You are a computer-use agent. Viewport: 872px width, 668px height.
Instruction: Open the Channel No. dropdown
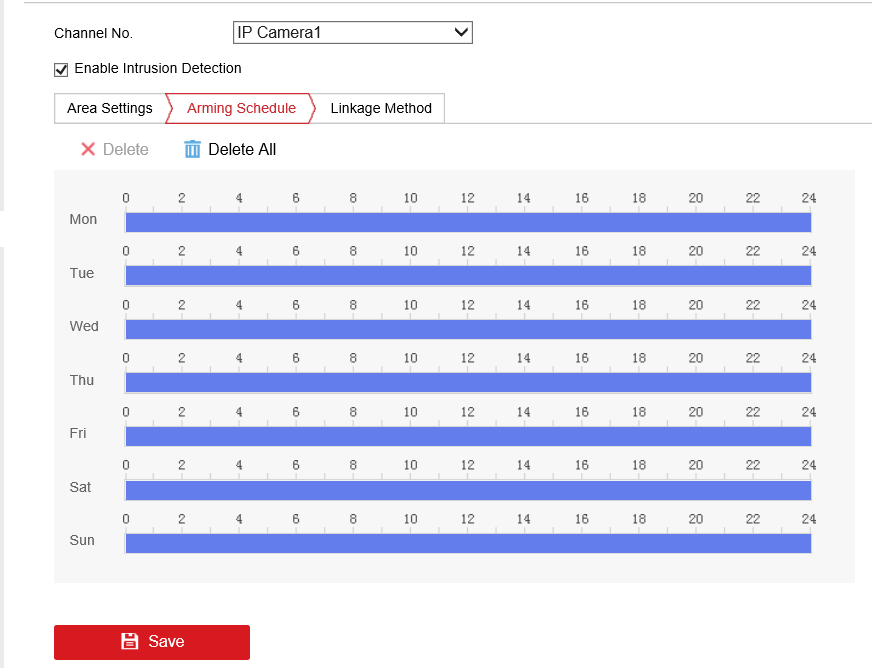pos(353,32)
